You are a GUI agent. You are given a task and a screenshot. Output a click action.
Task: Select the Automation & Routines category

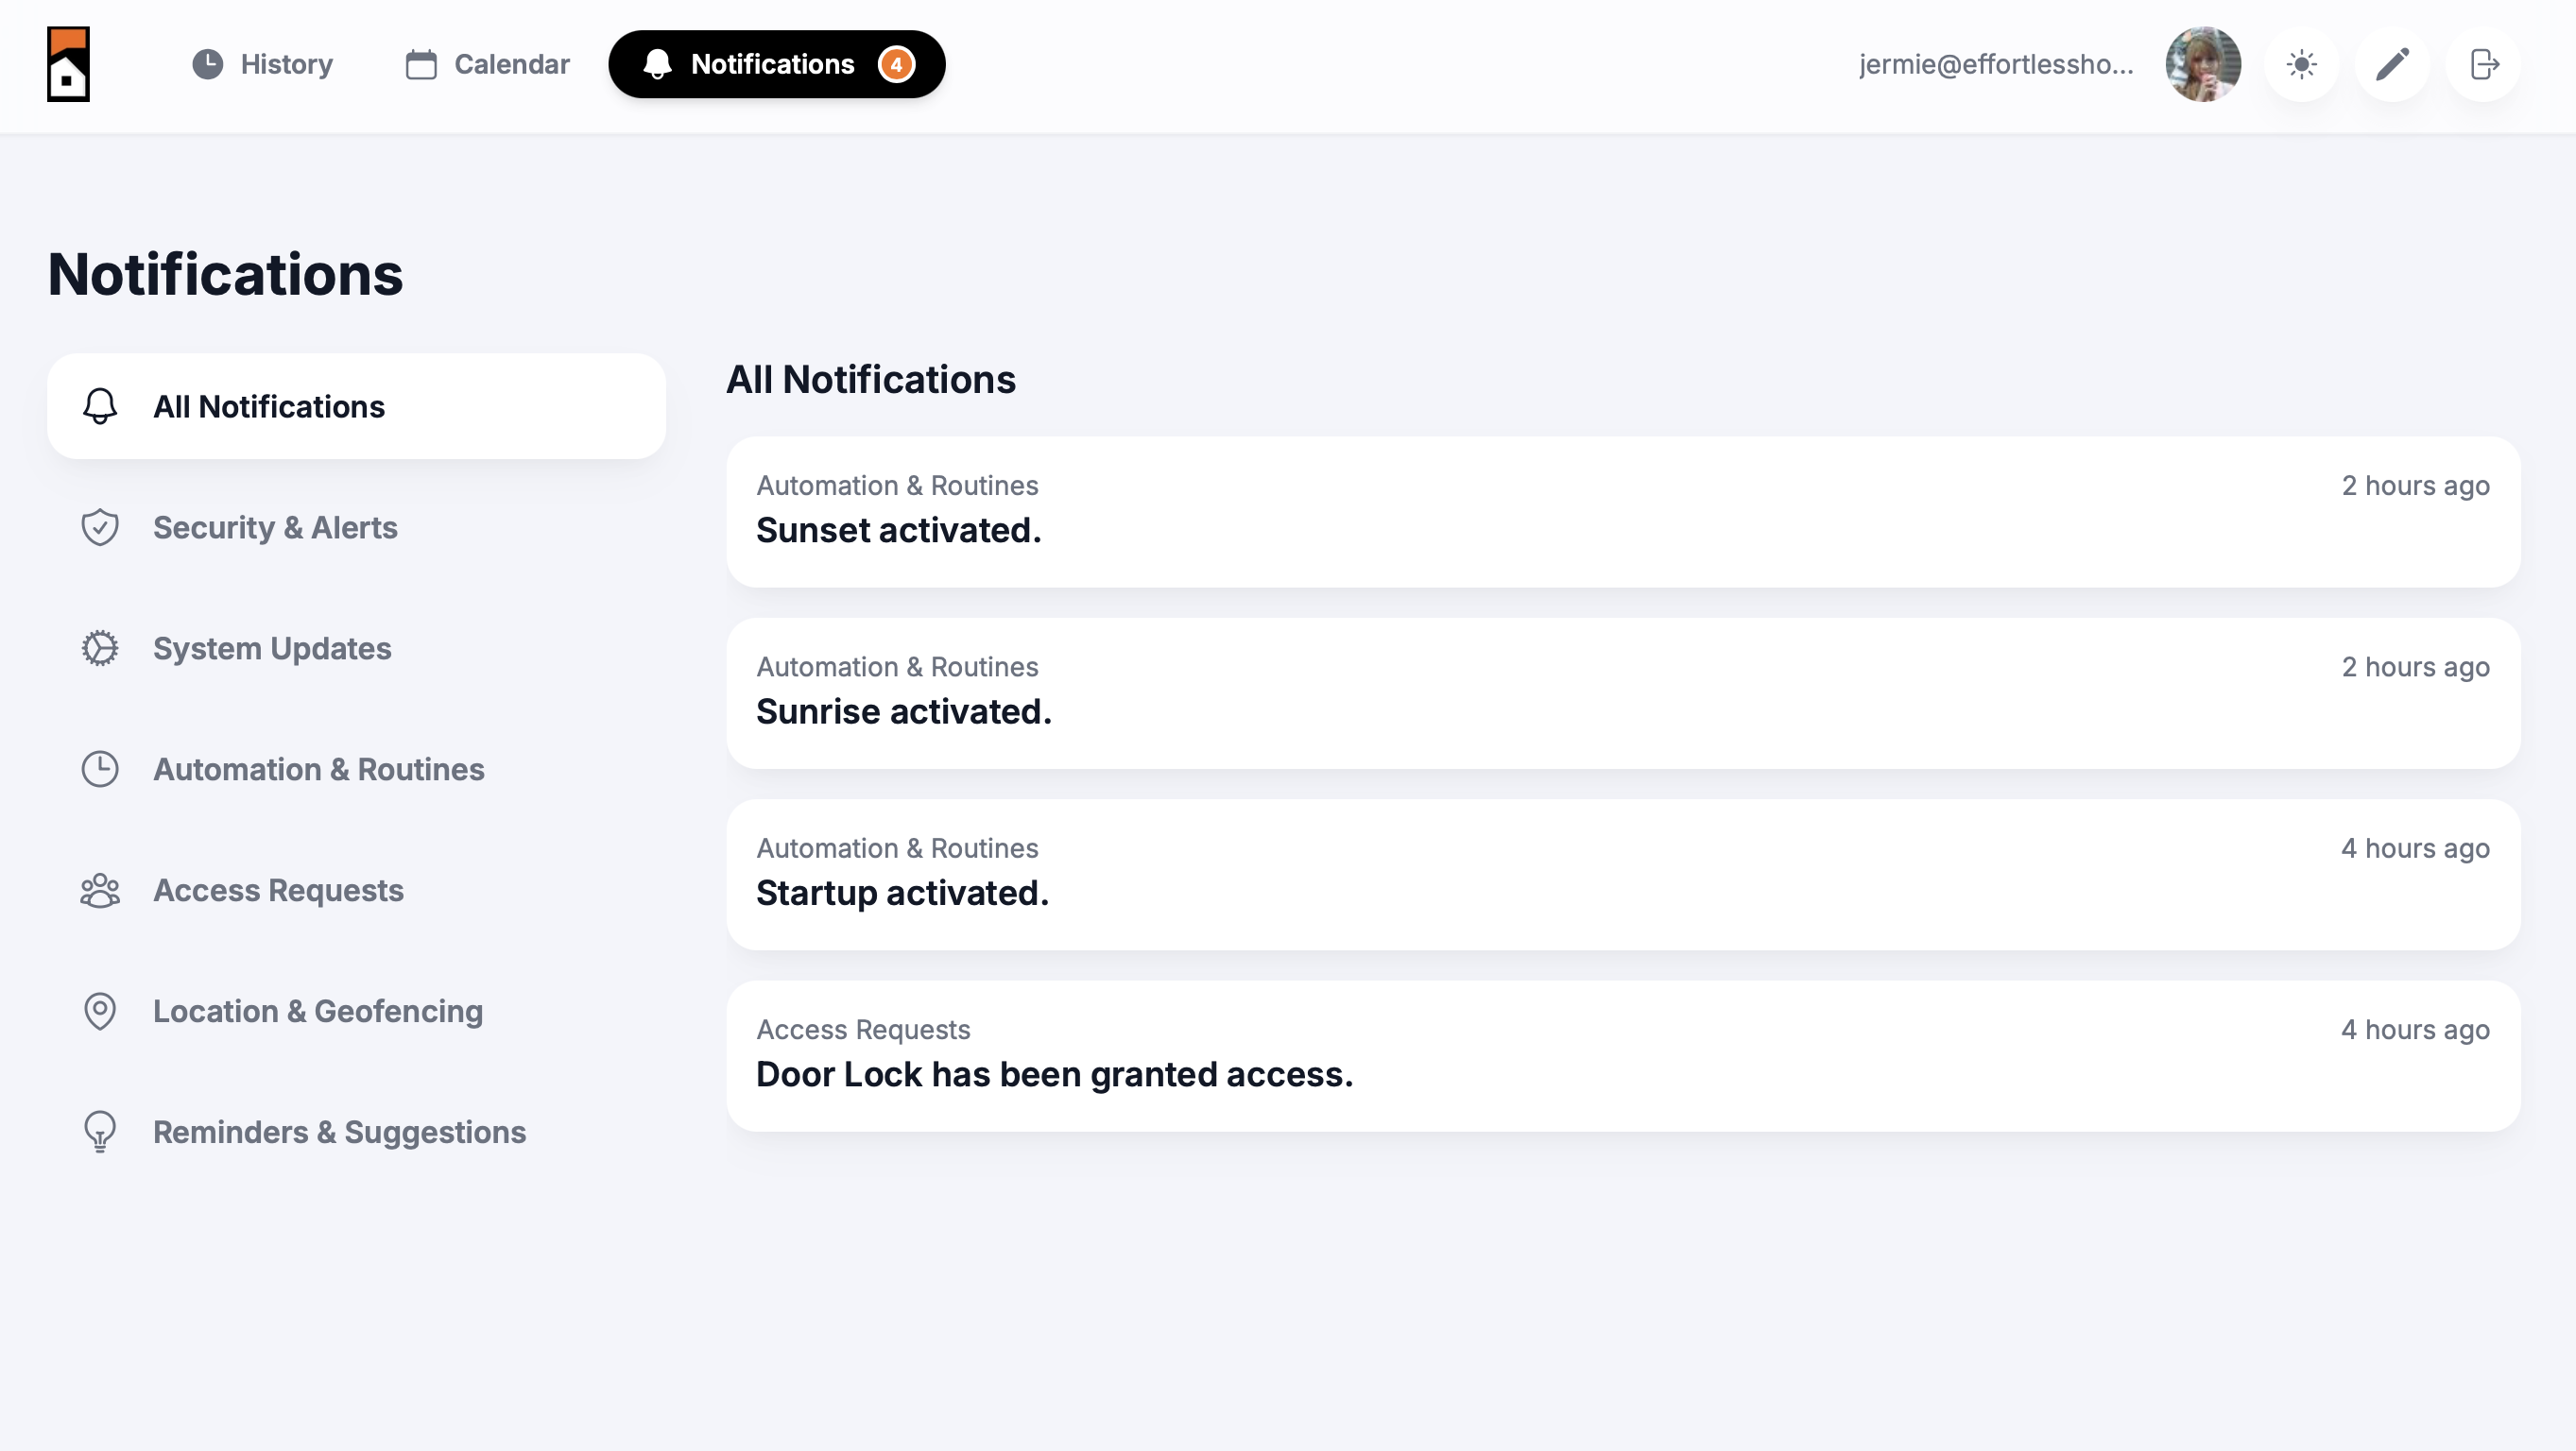click(x=318, y=769)
